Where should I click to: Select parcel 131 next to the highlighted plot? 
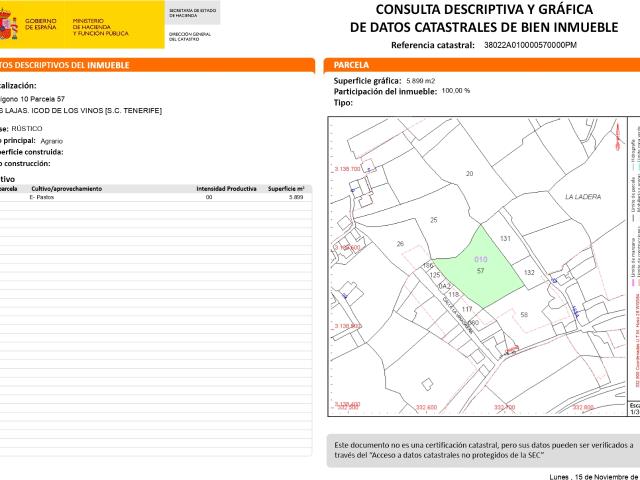505,239
